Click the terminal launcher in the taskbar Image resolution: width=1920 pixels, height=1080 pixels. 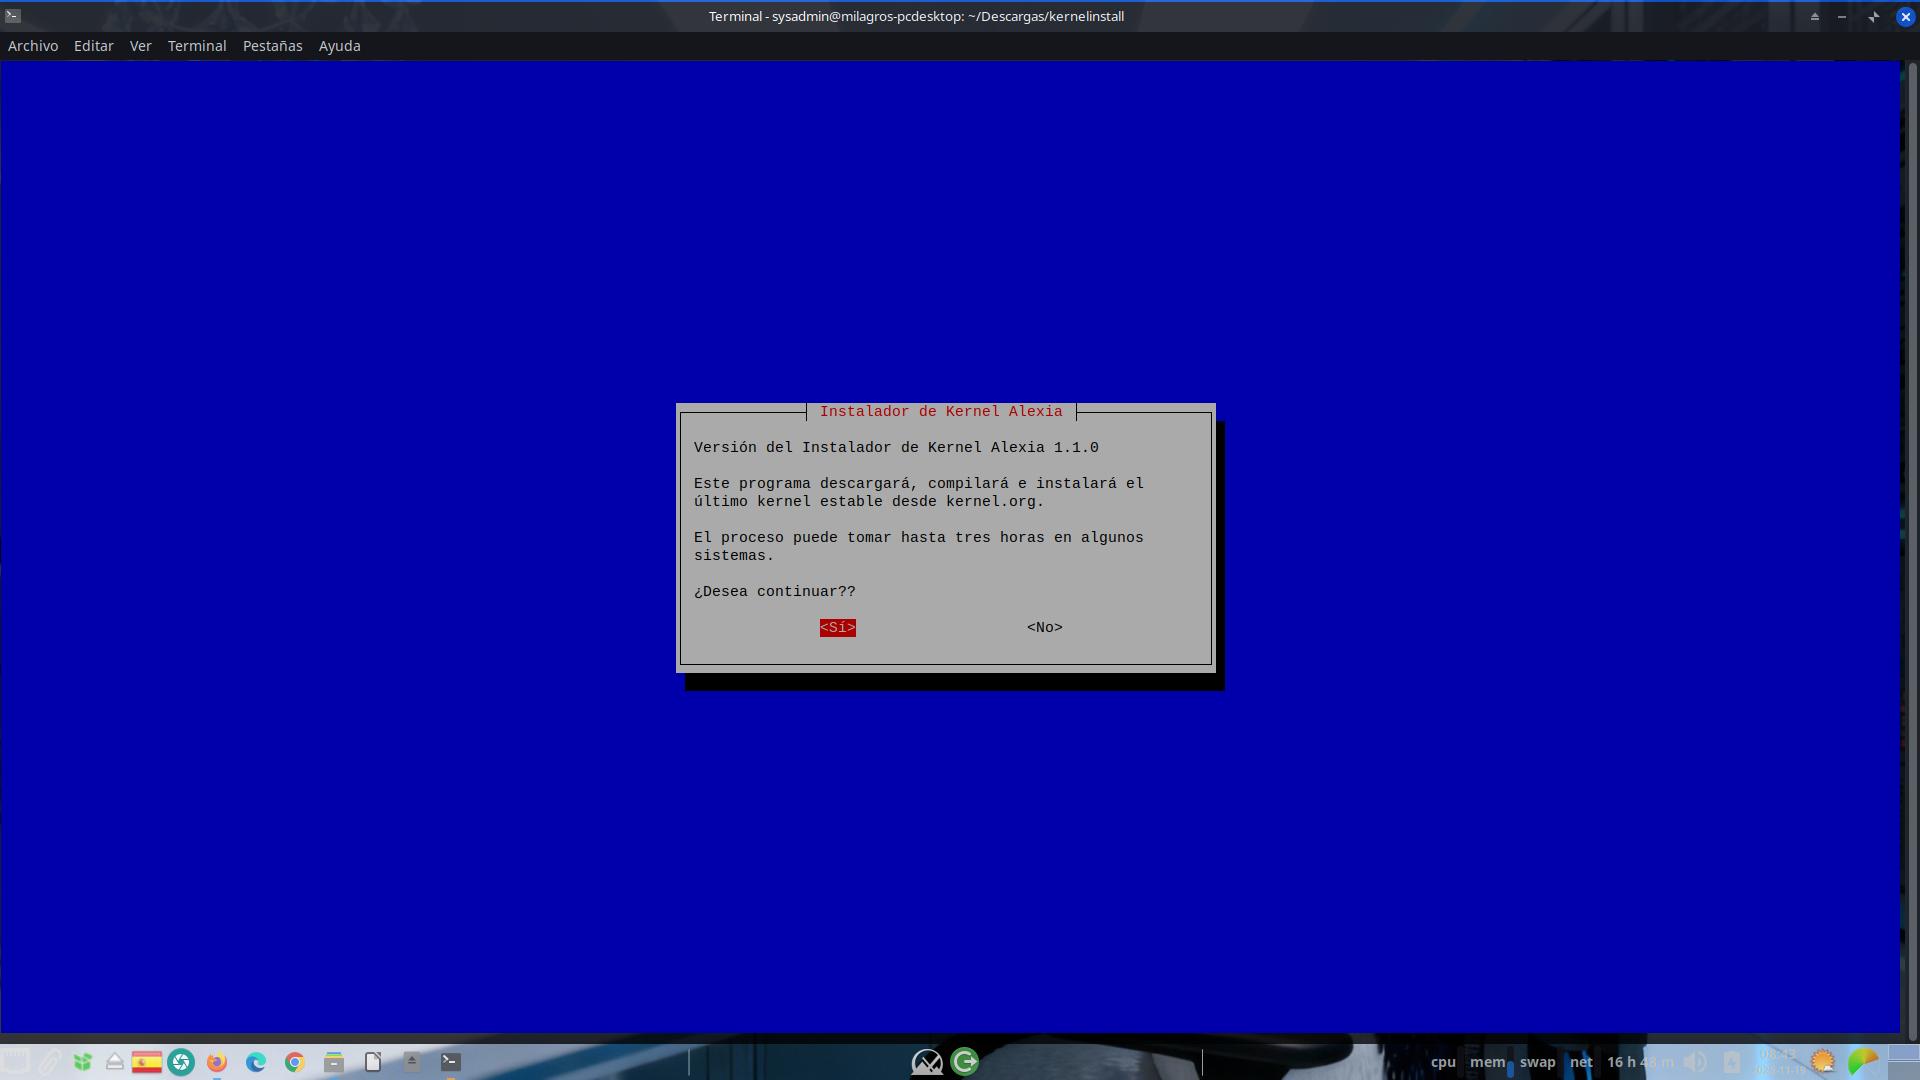click(450, 1062)
